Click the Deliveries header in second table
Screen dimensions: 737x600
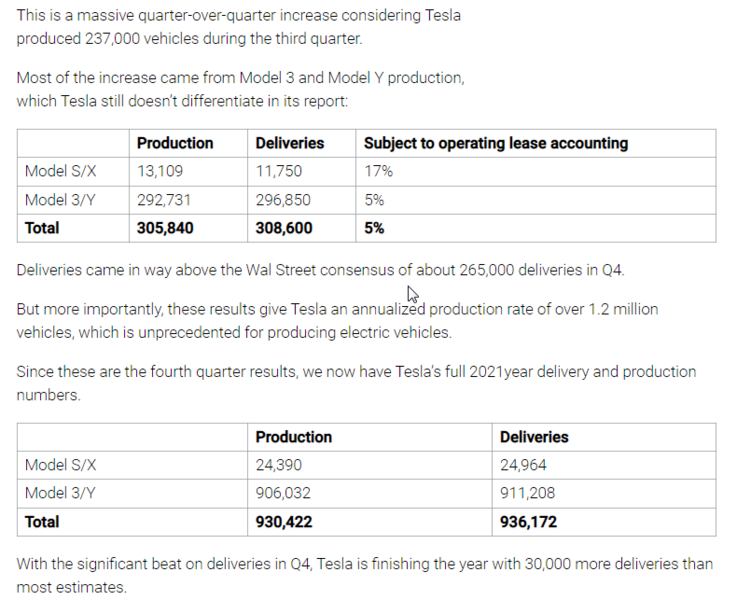pyautogui.click(x=534, y=437)
